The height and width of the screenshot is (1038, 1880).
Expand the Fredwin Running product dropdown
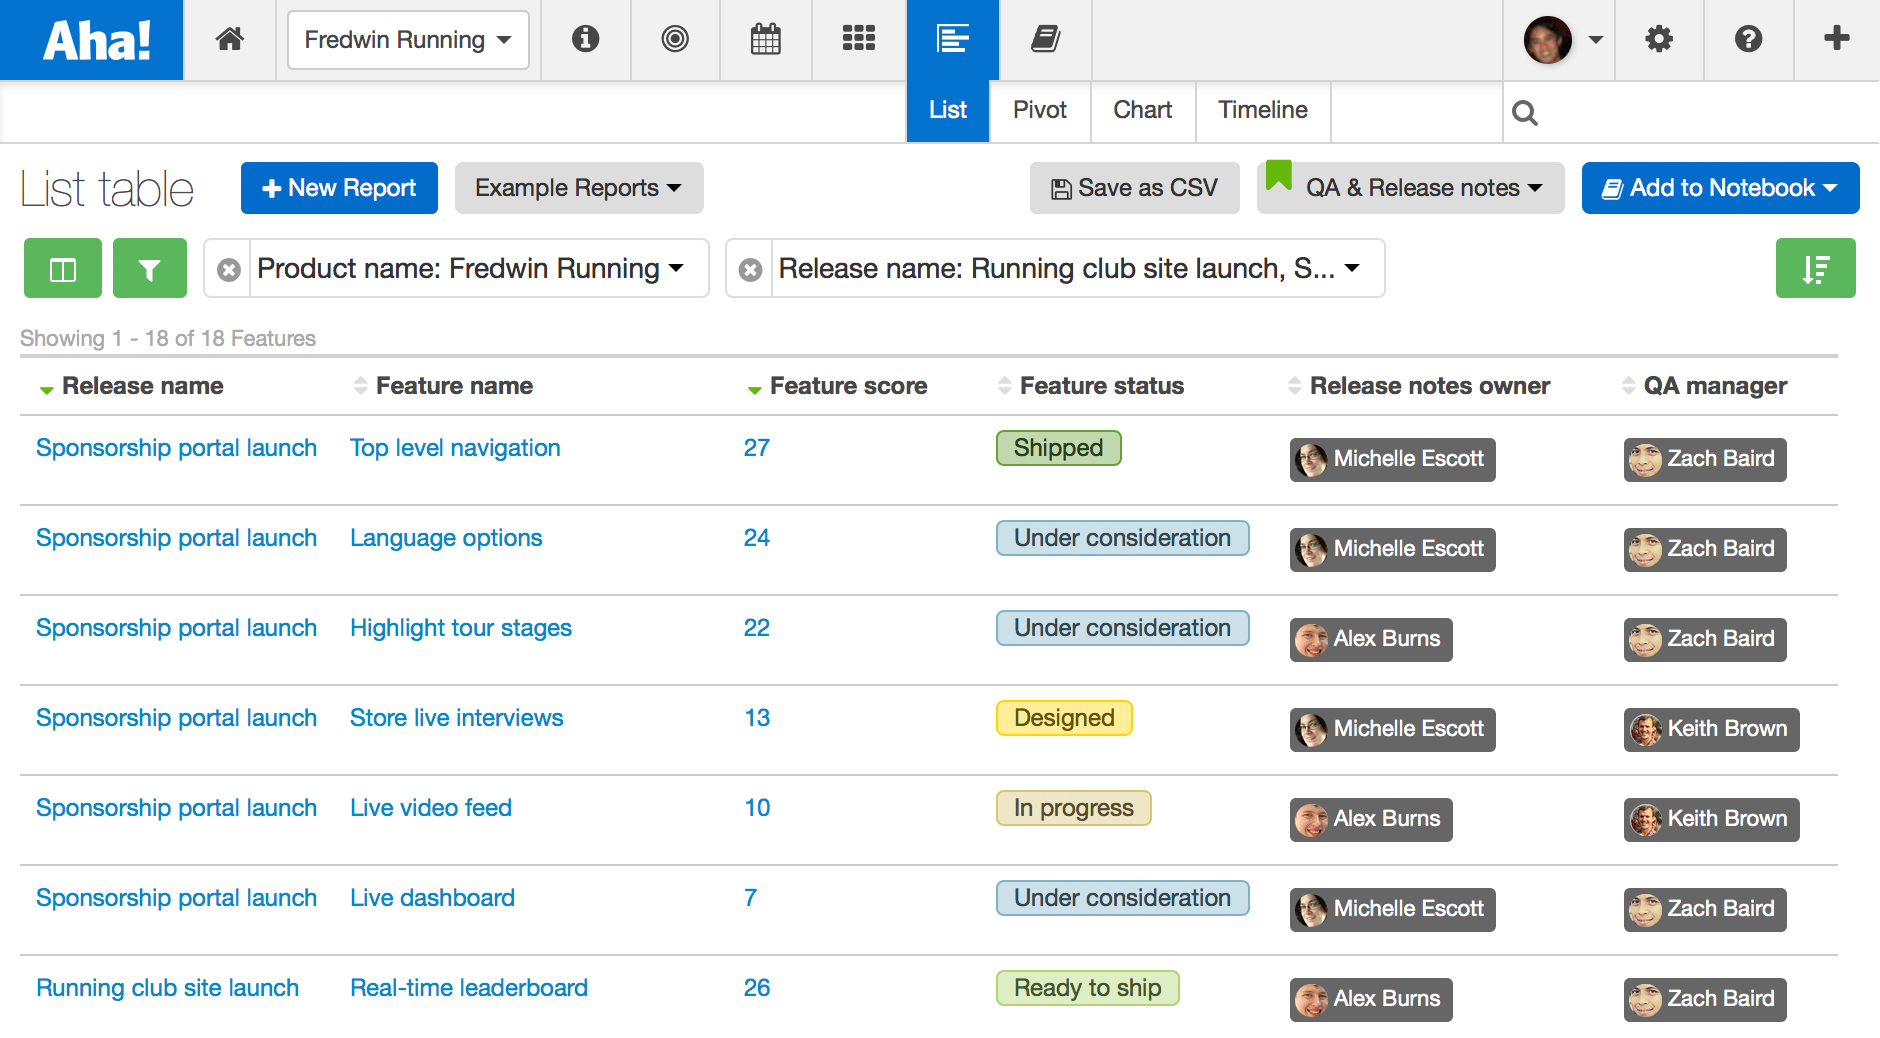click(x=408, y=40)
